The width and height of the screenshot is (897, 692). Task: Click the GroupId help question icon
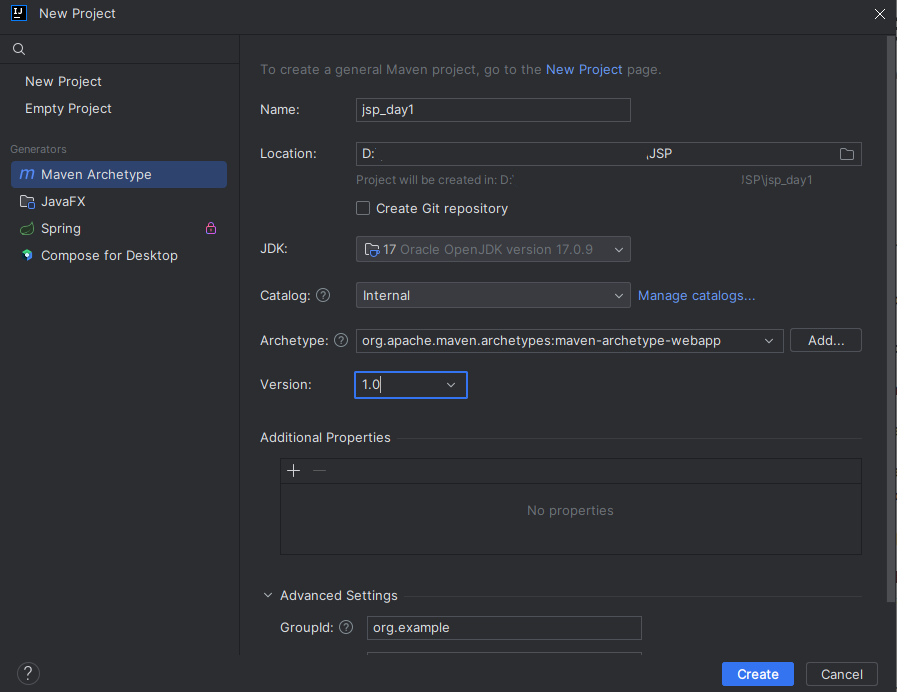click(346, 627)
